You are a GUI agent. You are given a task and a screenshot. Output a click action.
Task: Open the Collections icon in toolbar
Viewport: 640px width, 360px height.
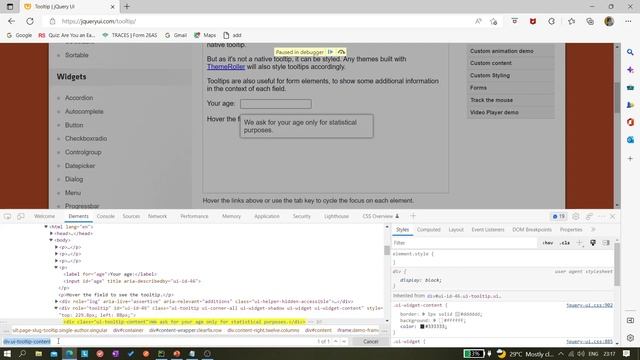click(590, 21)
